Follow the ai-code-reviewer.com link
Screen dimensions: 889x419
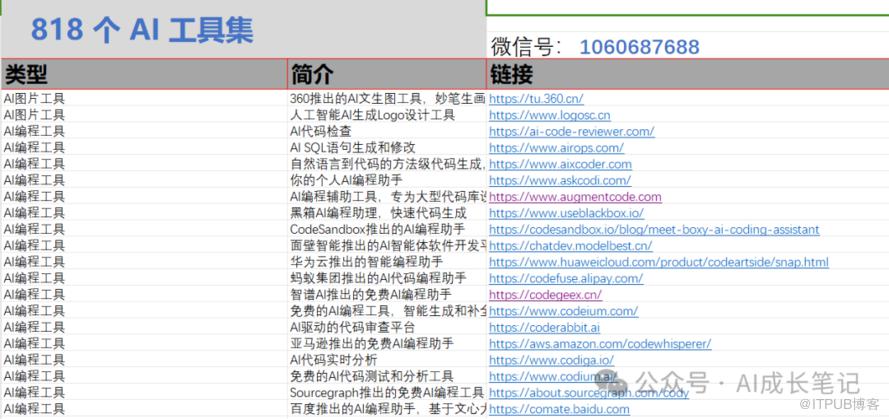[x=572, y=132]
